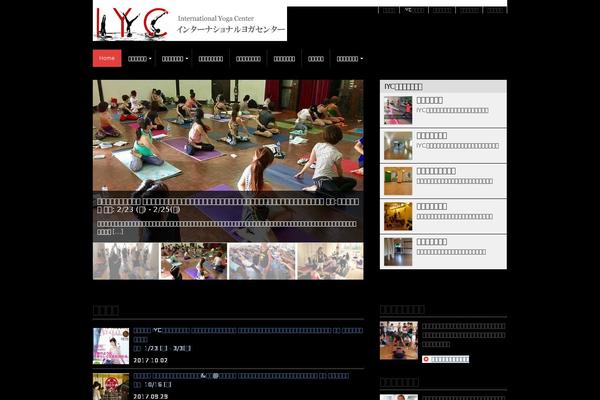
Task: Open news thumbnail with red circular emblem
Action: 111,387
